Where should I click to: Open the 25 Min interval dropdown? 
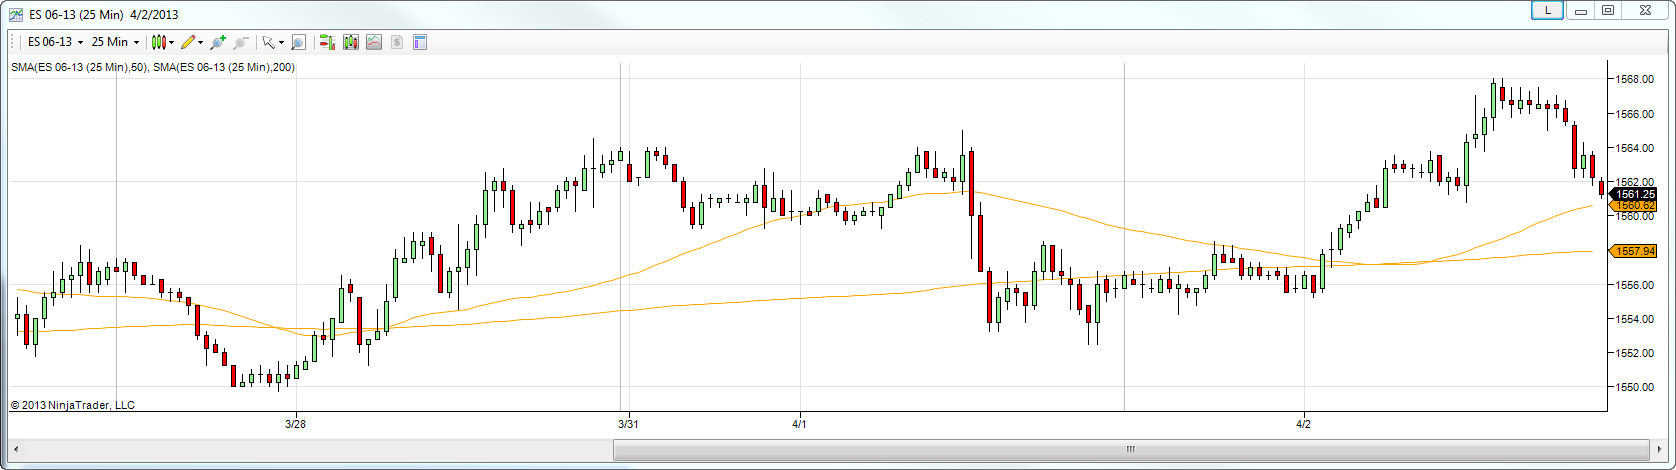pos(115,42)
